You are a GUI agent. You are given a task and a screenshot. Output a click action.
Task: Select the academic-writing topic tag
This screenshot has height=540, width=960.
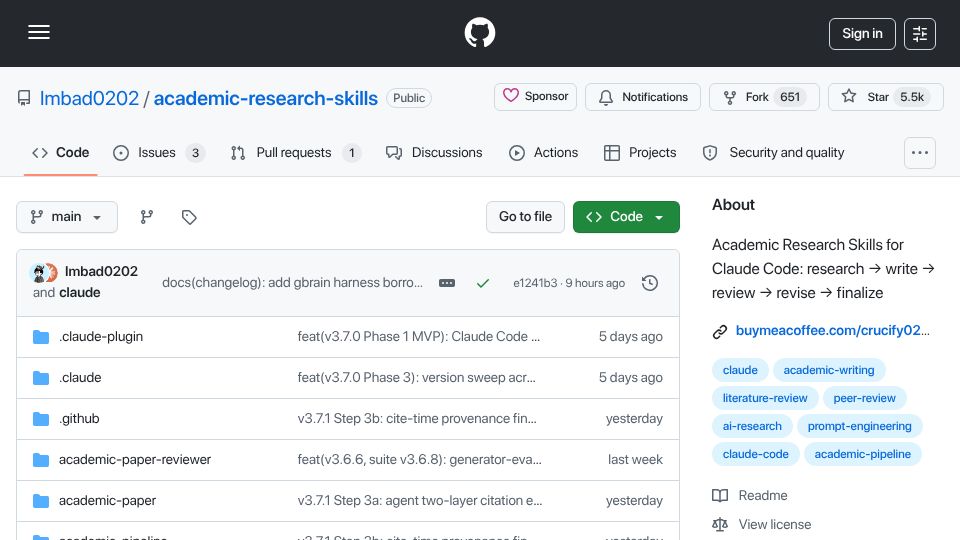tap(829, 370)
